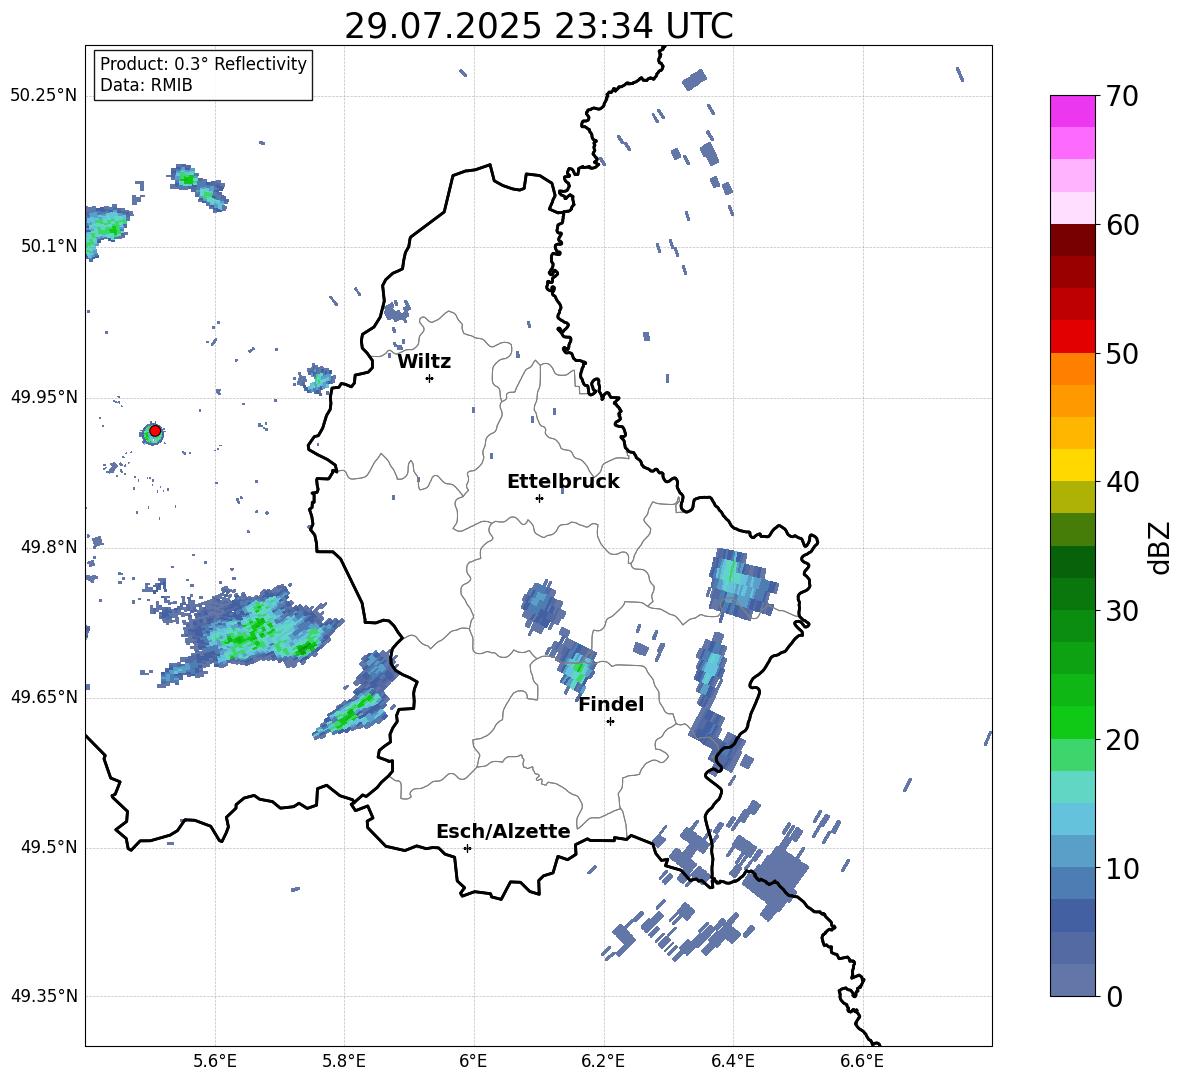Click the dBZ colorbar axis label
Screen dimensions: 1184x1081
tap(1160, 547)
